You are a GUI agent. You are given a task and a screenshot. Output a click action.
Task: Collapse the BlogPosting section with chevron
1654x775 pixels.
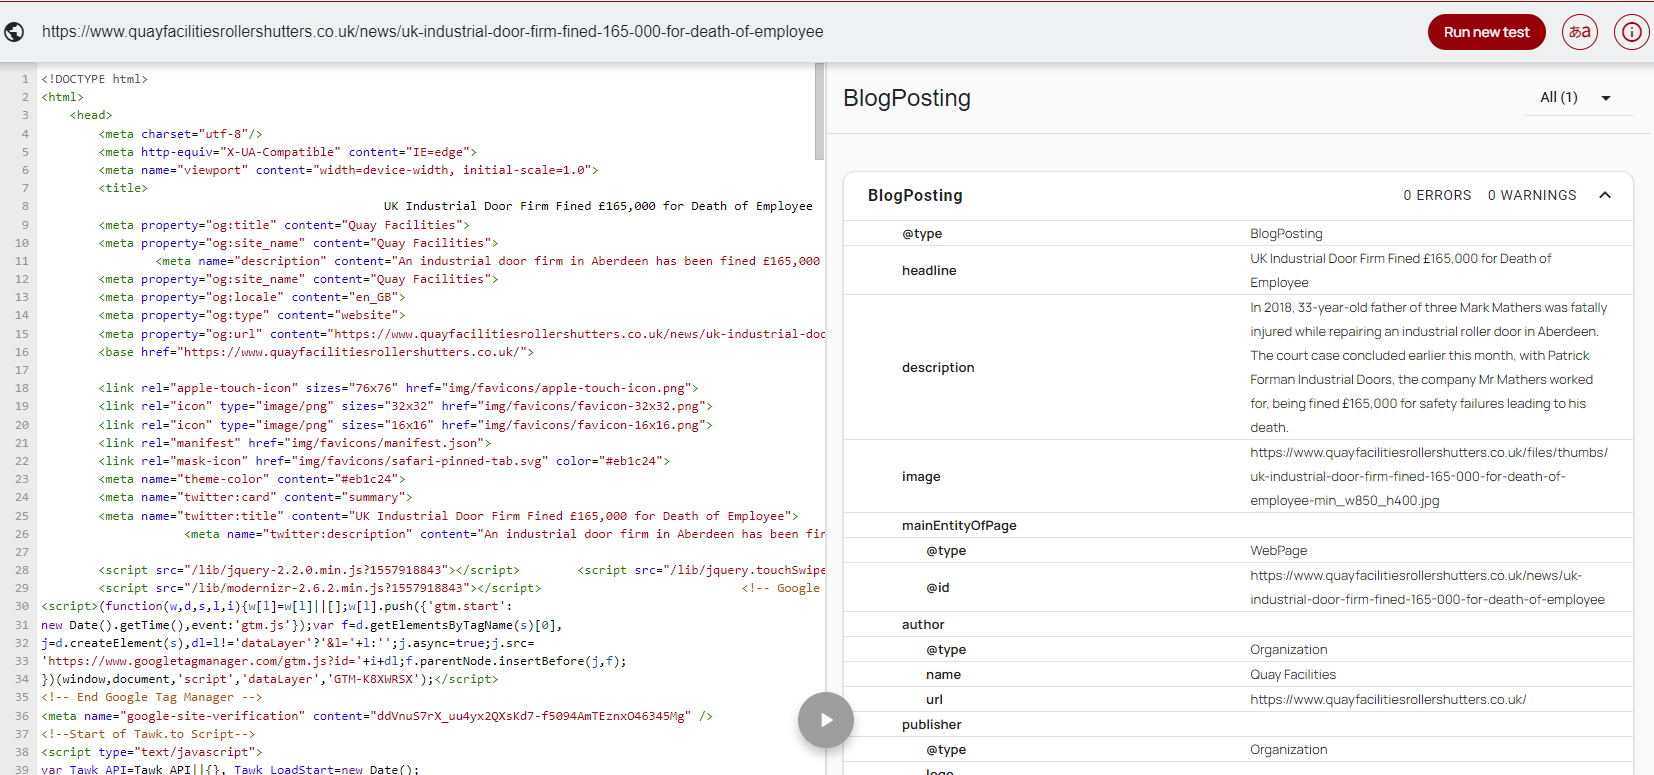(x=1605, y=195)
